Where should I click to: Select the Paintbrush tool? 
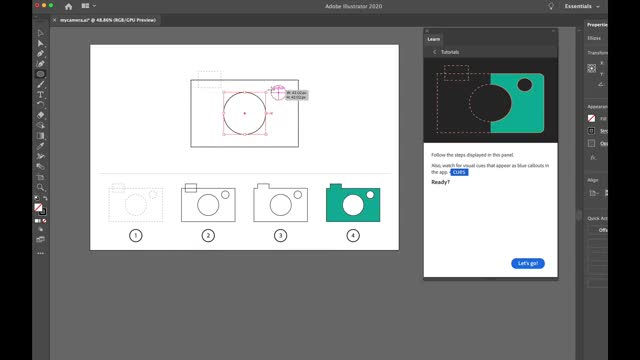tap(40, 84)
